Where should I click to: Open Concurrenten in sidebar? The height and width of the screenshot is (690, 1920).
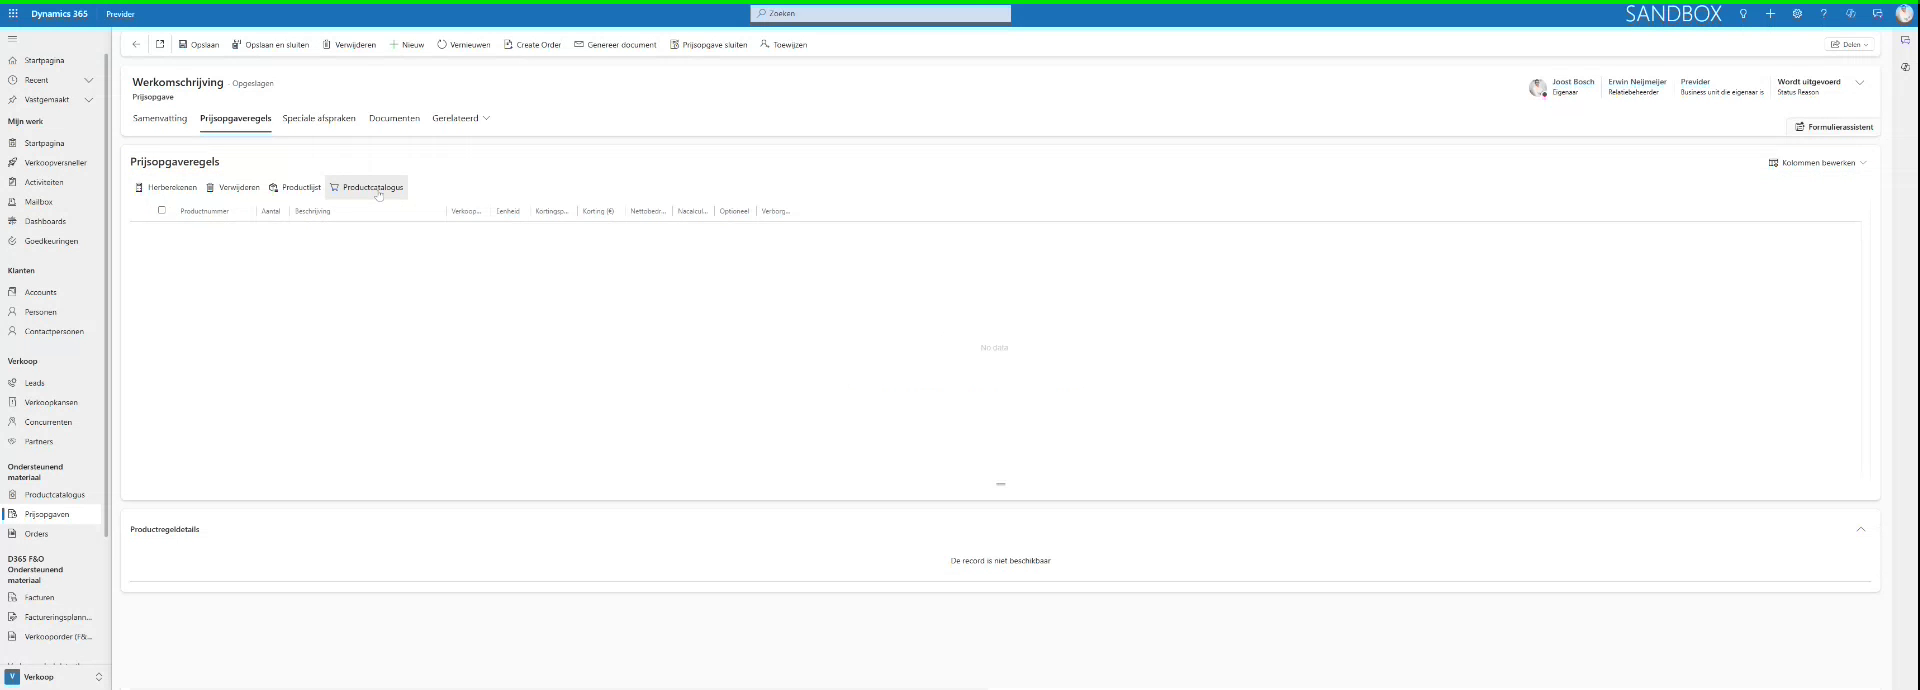coord(48,423)
